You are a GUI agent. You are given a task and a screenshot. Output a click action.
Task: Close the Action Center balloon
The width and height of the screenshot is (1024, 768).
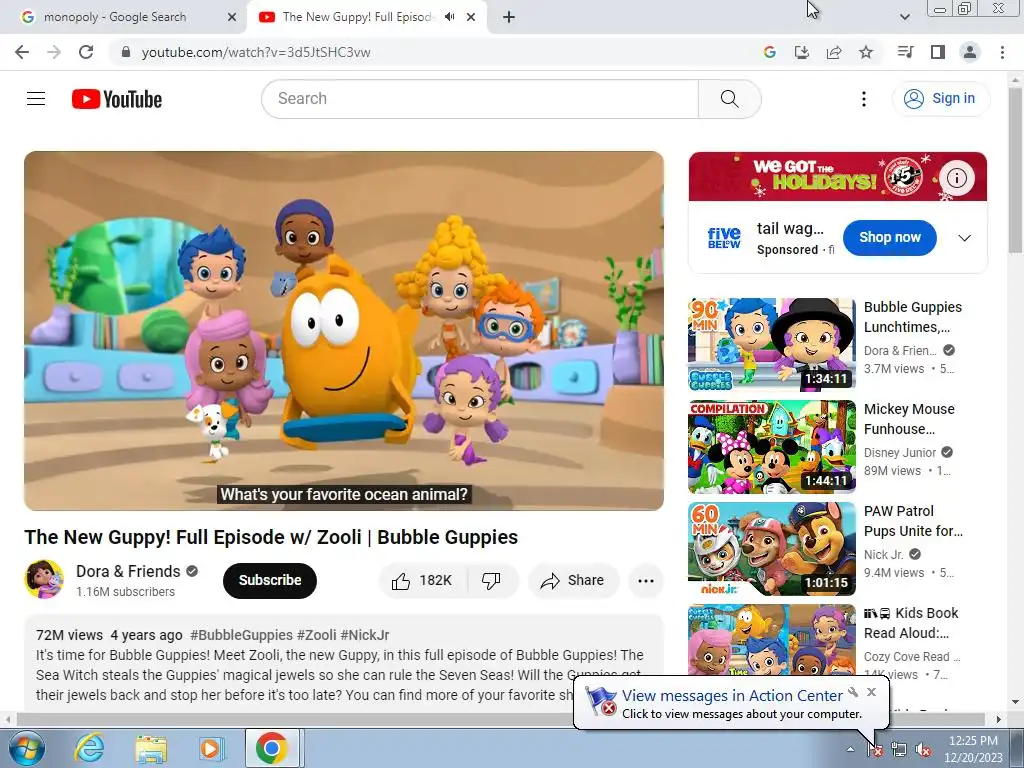point(871,692)
